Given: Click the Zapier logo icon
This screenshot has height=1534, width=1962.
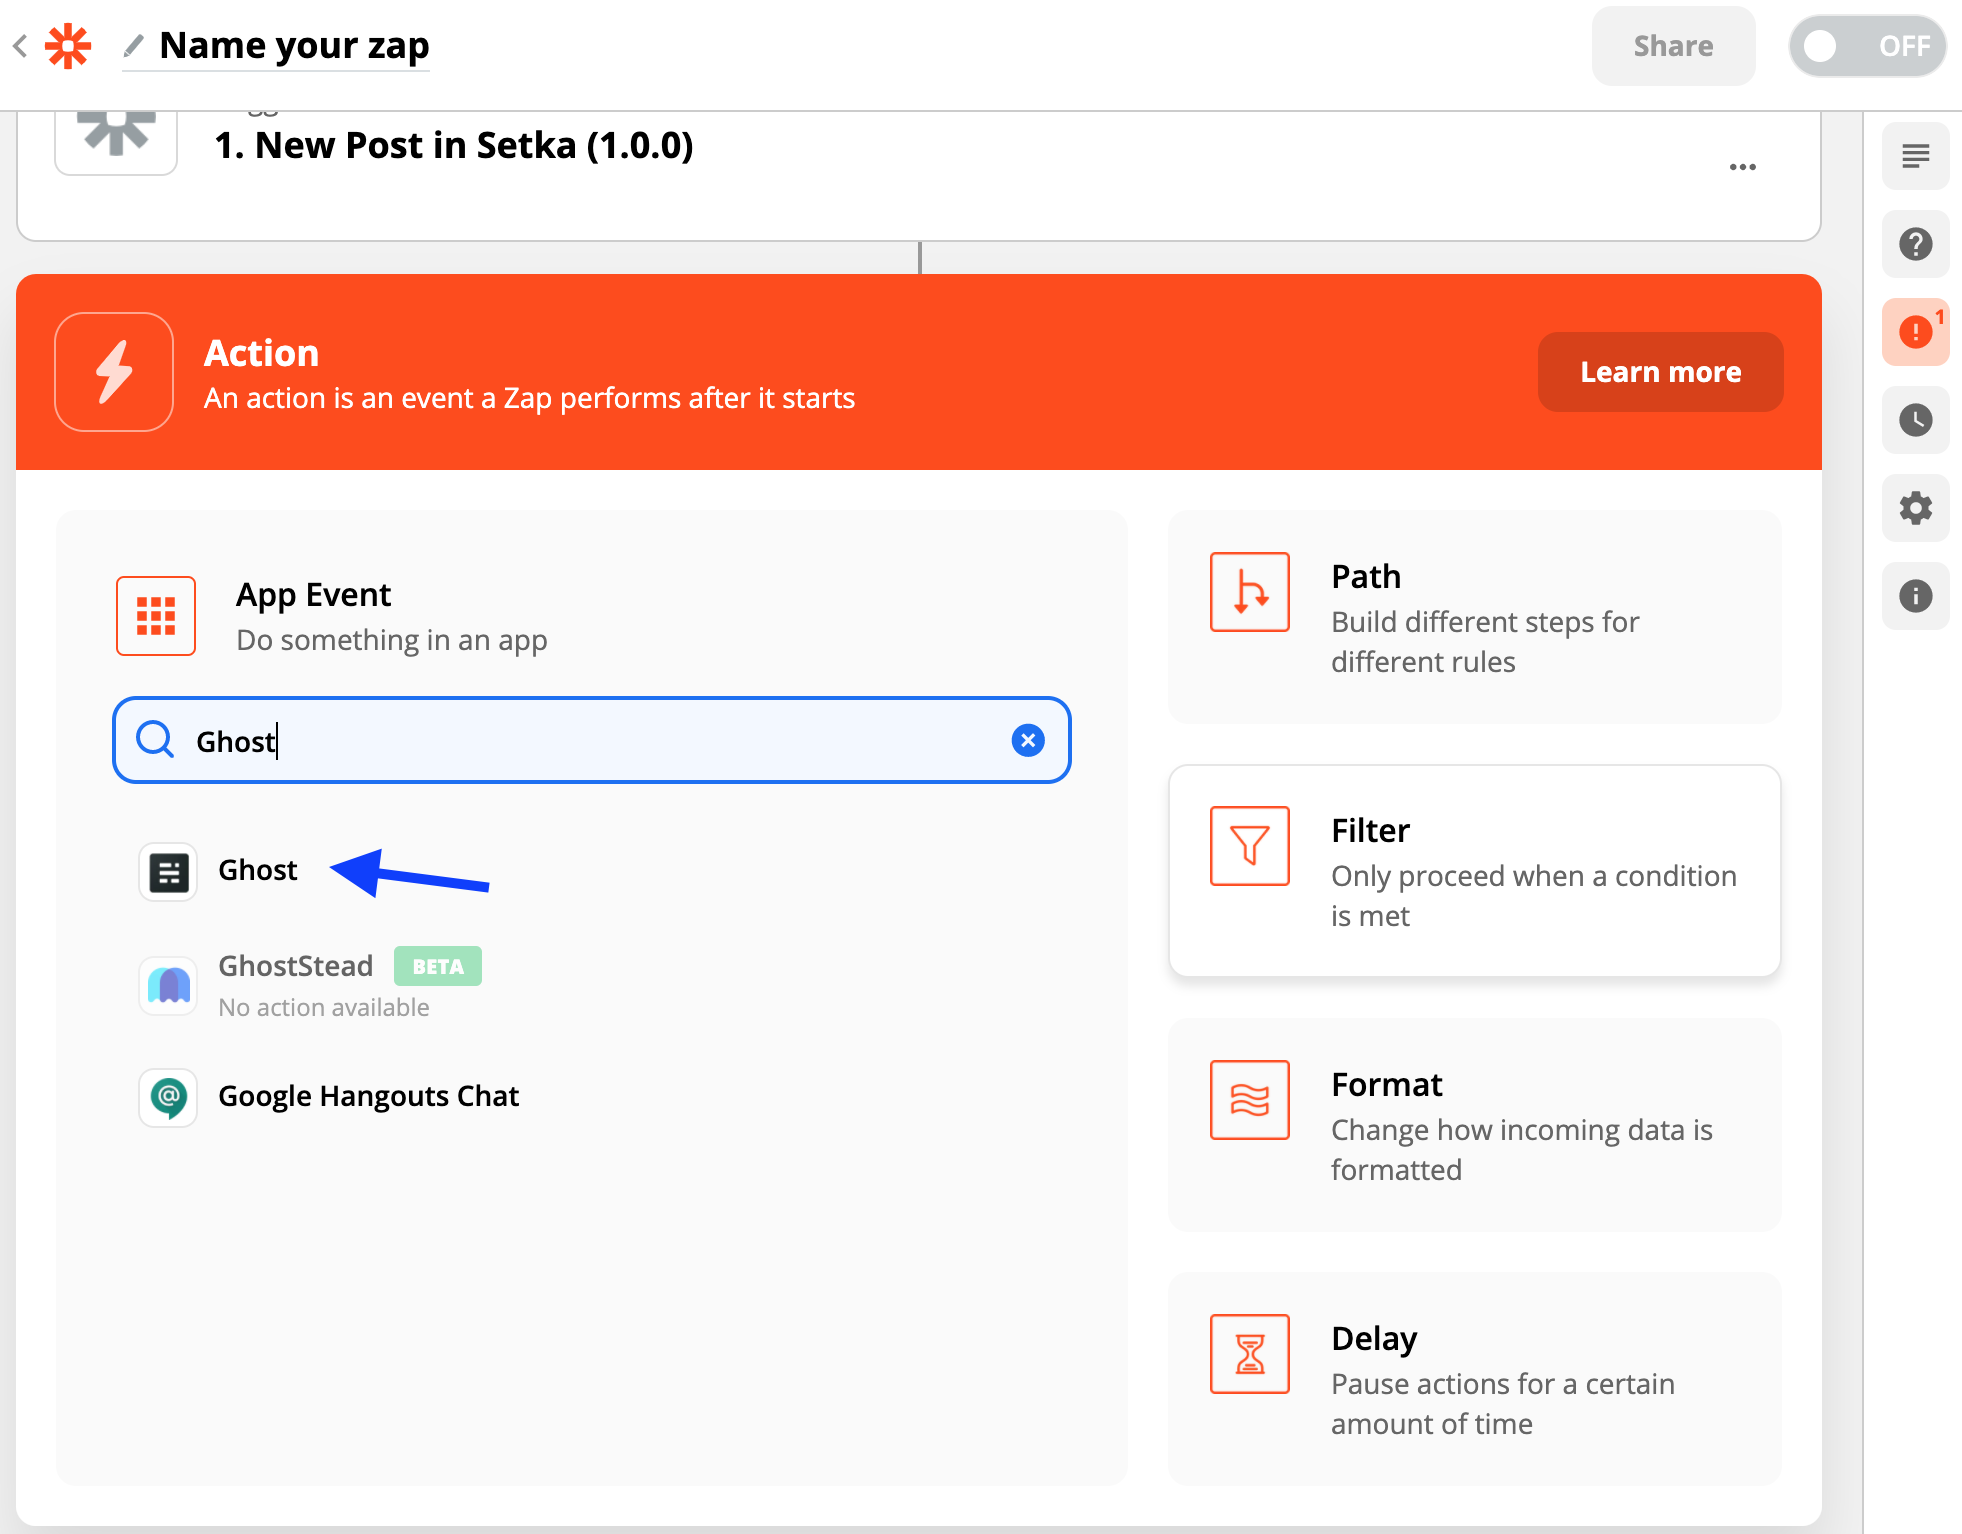Looking at the screenshot, I should [x=68, y=46].
